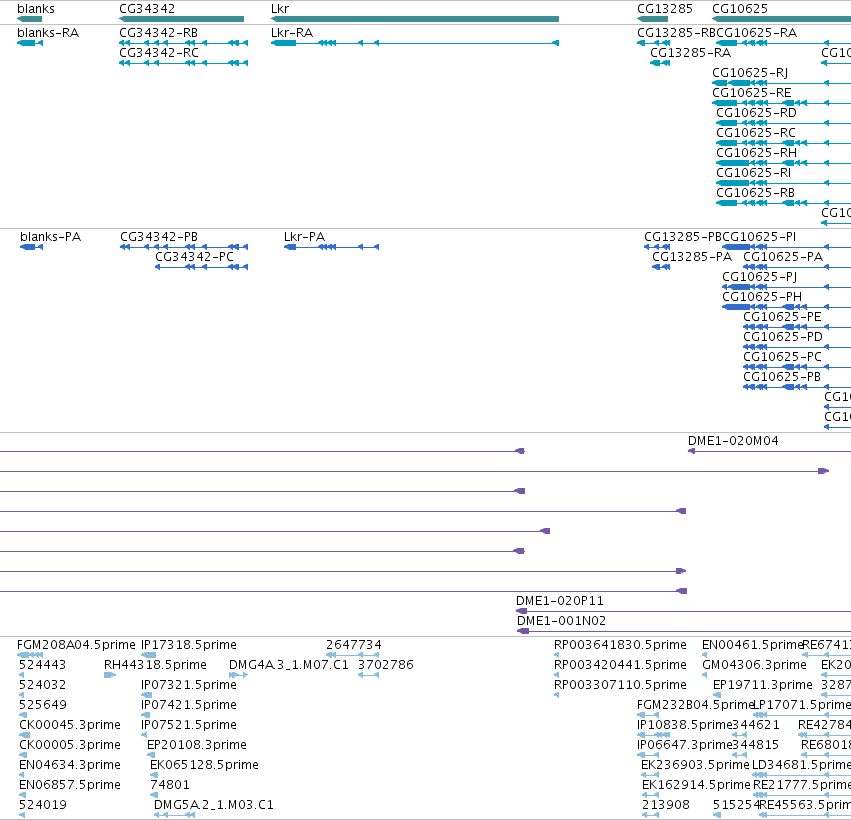The image size is (851, 820).
Task: Select transcript CG34342-RB
Action: tap(183, 43)
